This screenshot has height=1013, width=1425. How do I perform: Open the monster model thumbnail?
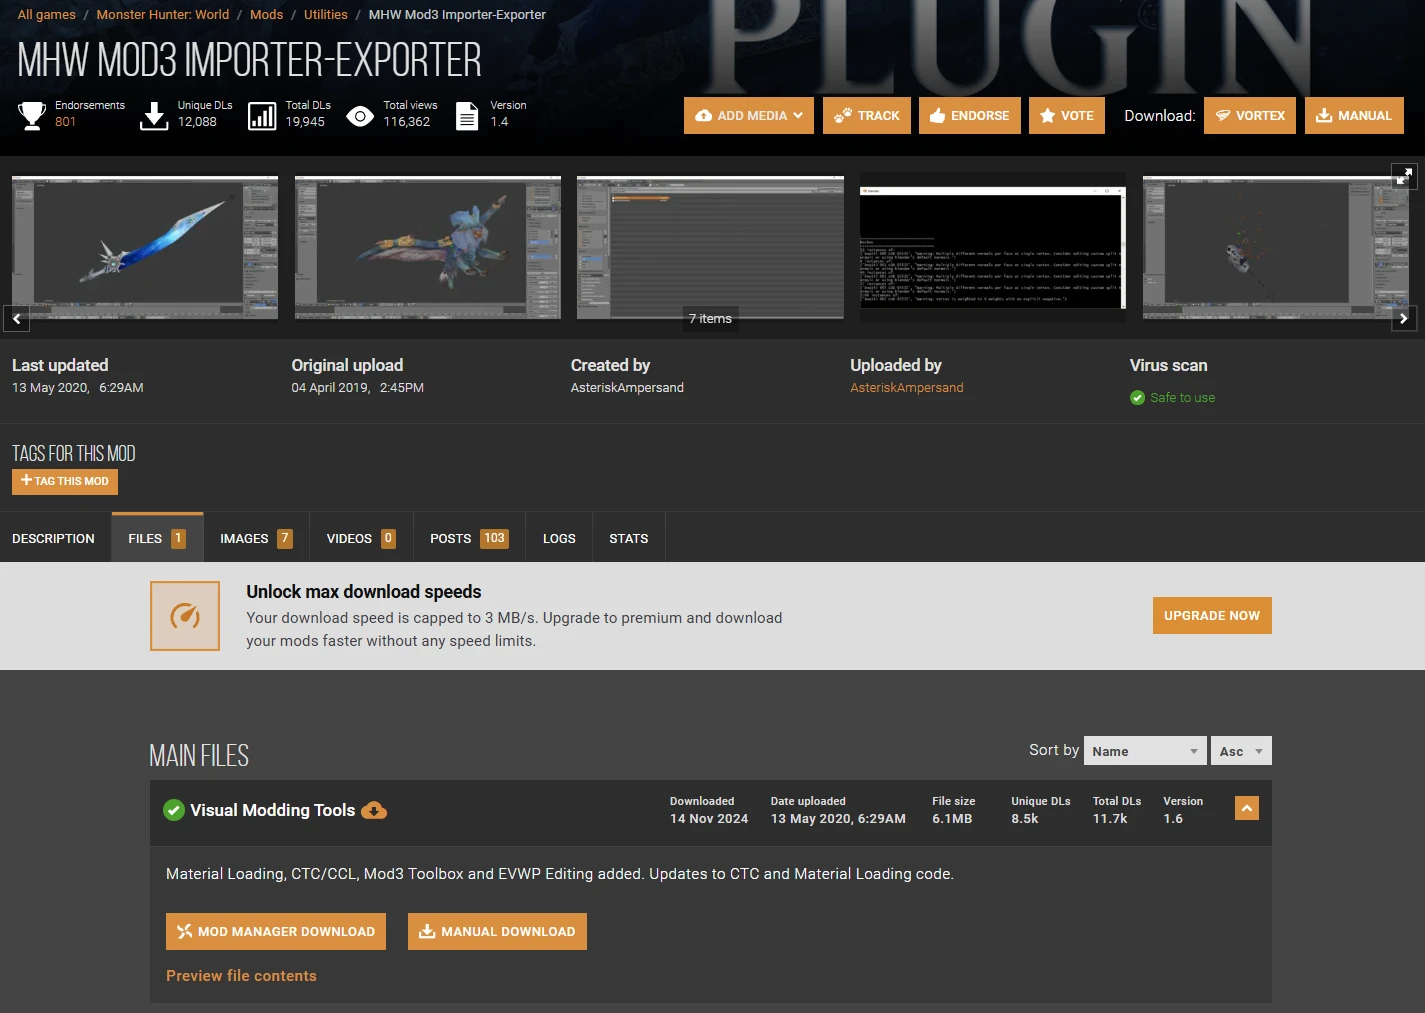(428, 247)
